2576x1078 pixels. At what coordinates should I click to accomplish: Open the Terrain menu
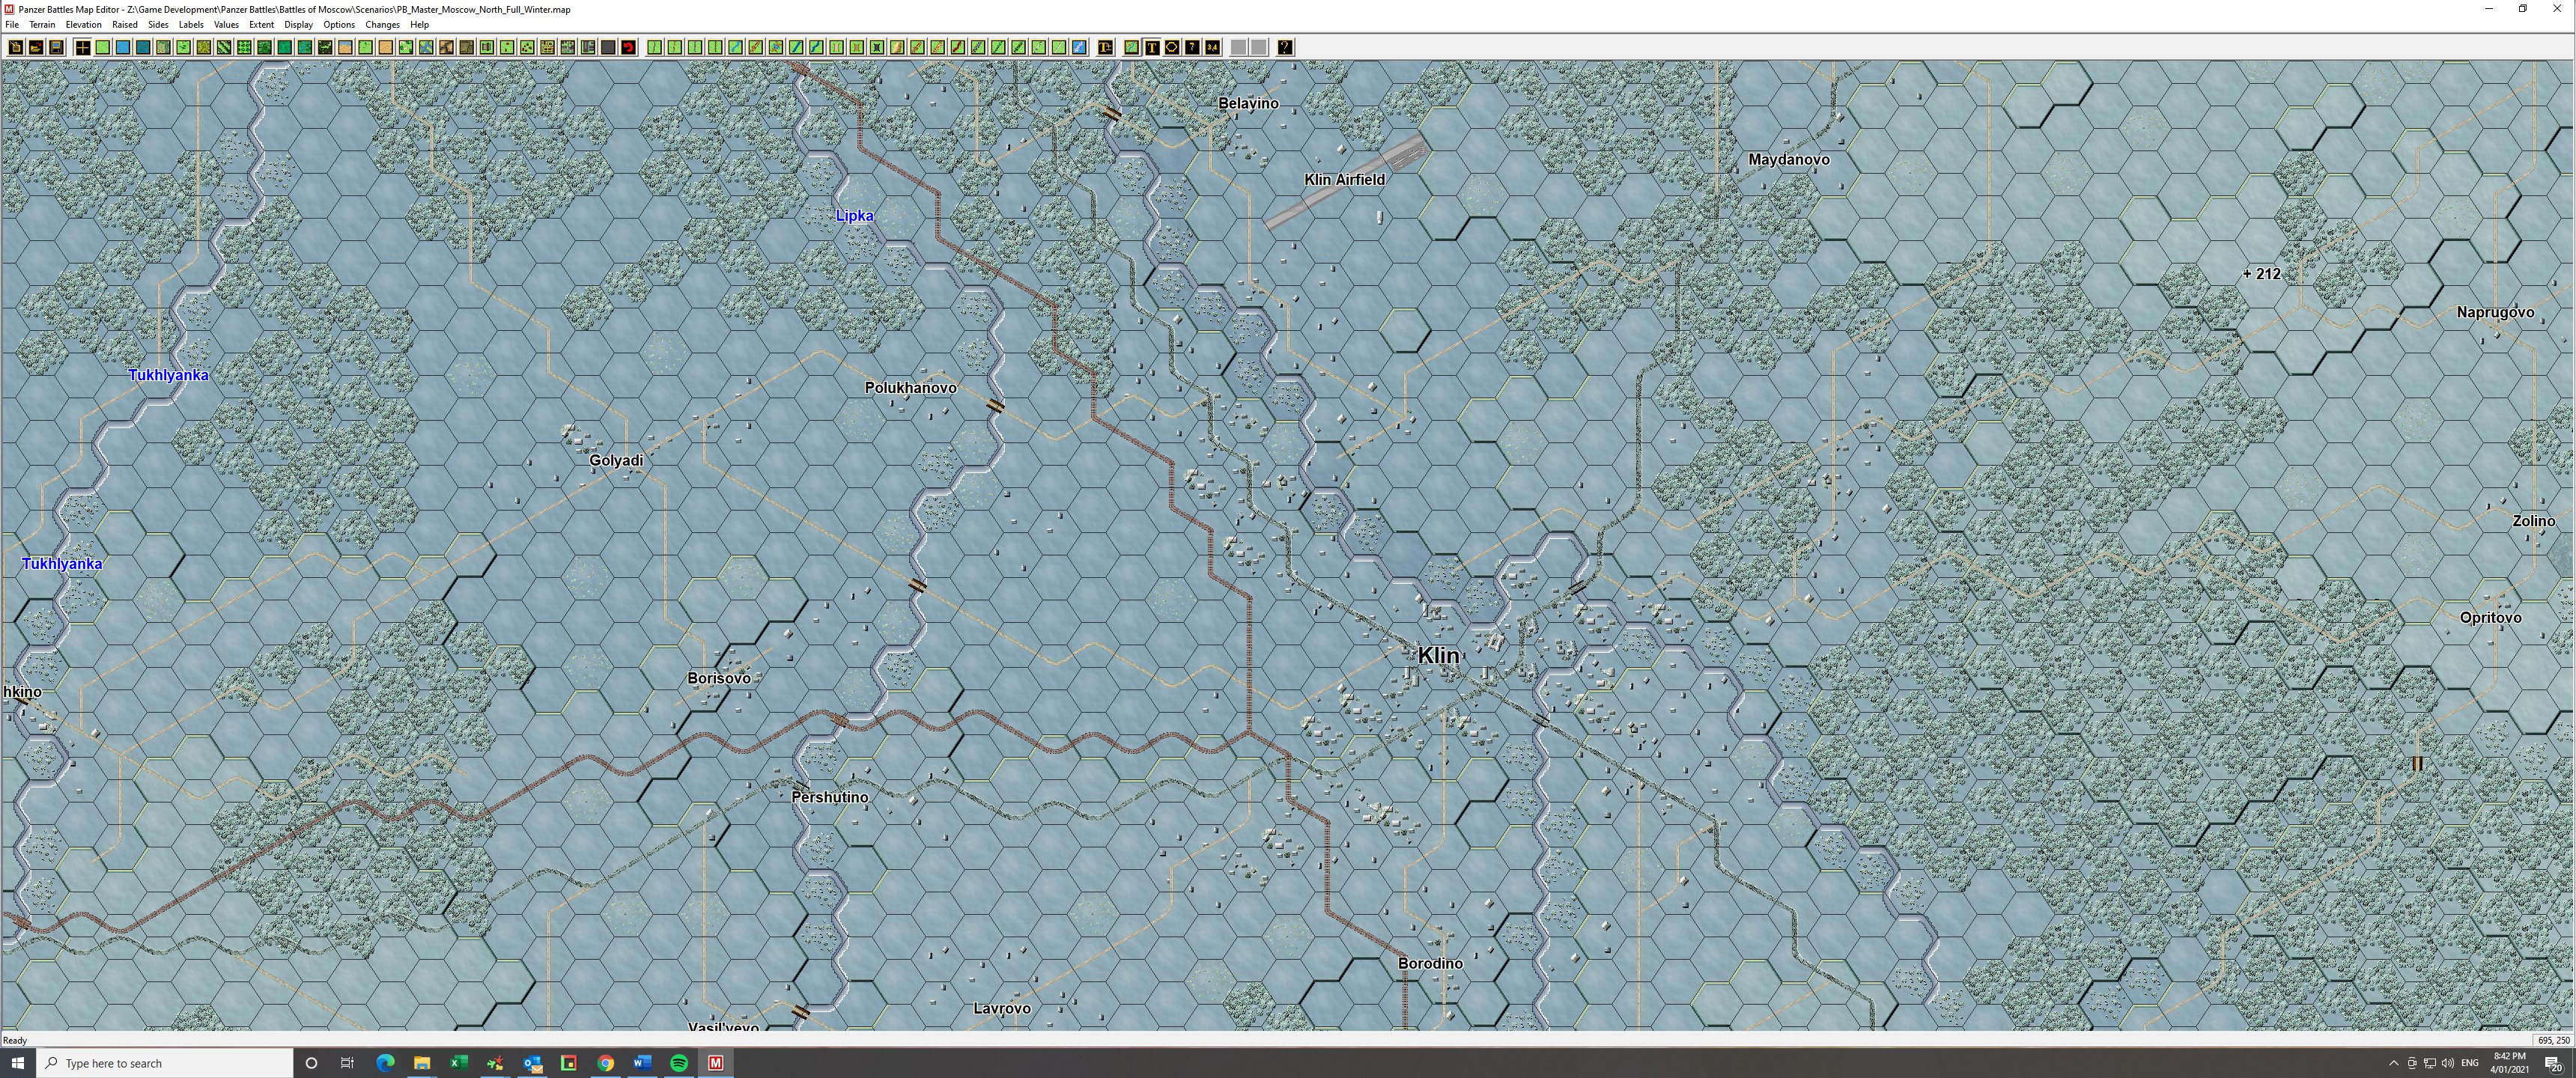point(42,24)
